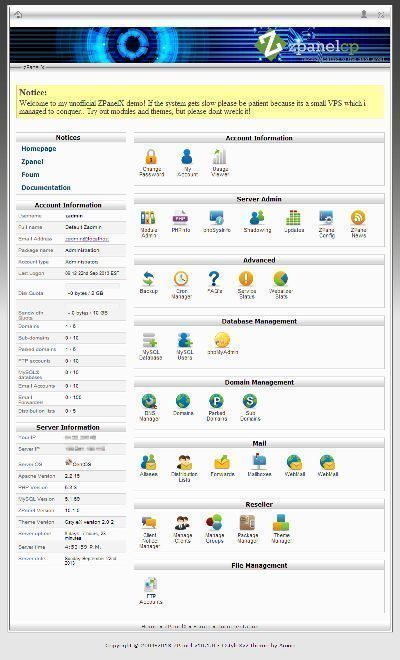Open the PHPInfo icon
400x660 pixels.
coord(180,218)
